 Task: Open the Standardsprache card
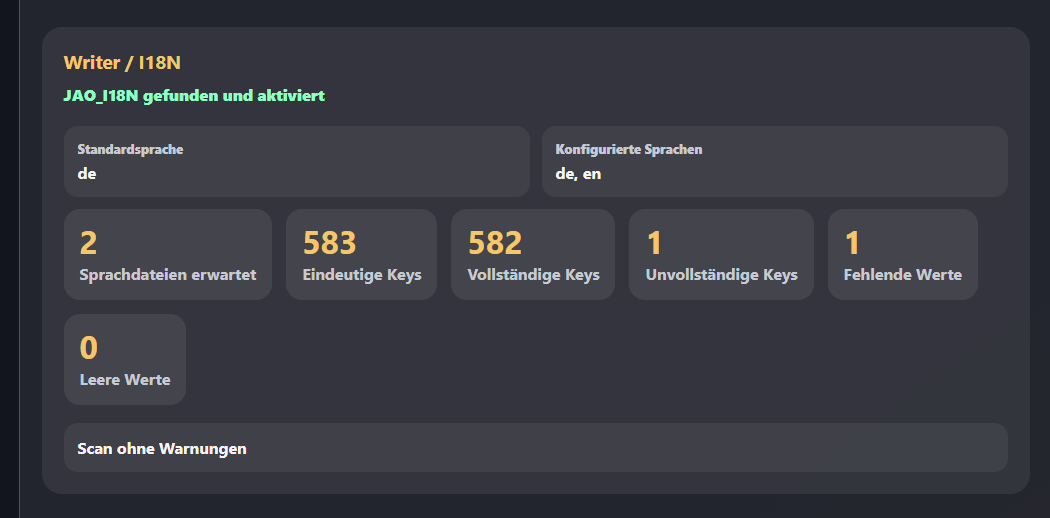(297, 161)
